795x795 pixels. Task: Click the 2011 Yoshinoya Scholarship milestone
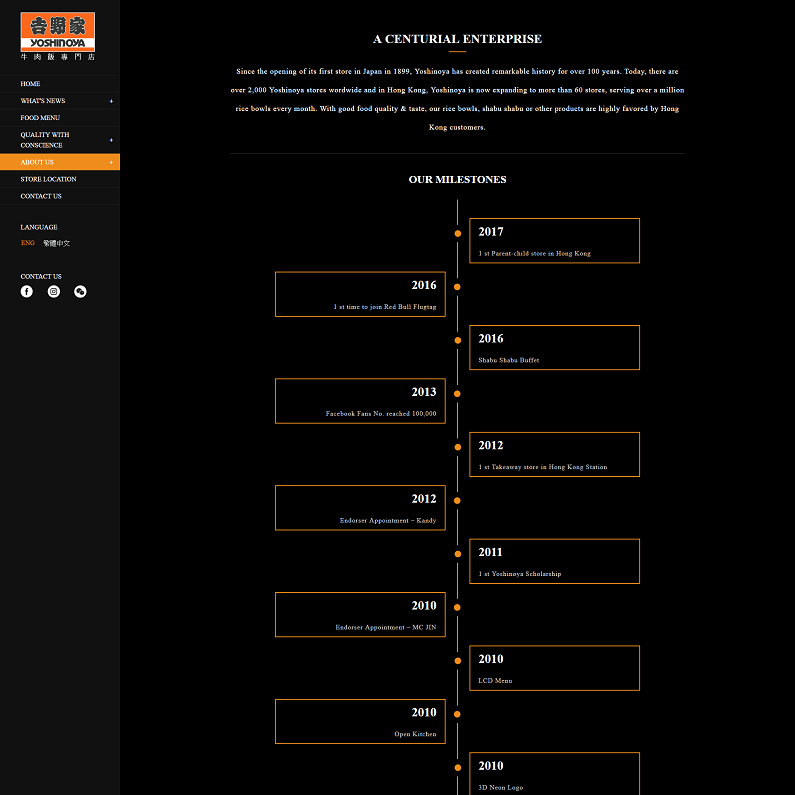[554, 561]
